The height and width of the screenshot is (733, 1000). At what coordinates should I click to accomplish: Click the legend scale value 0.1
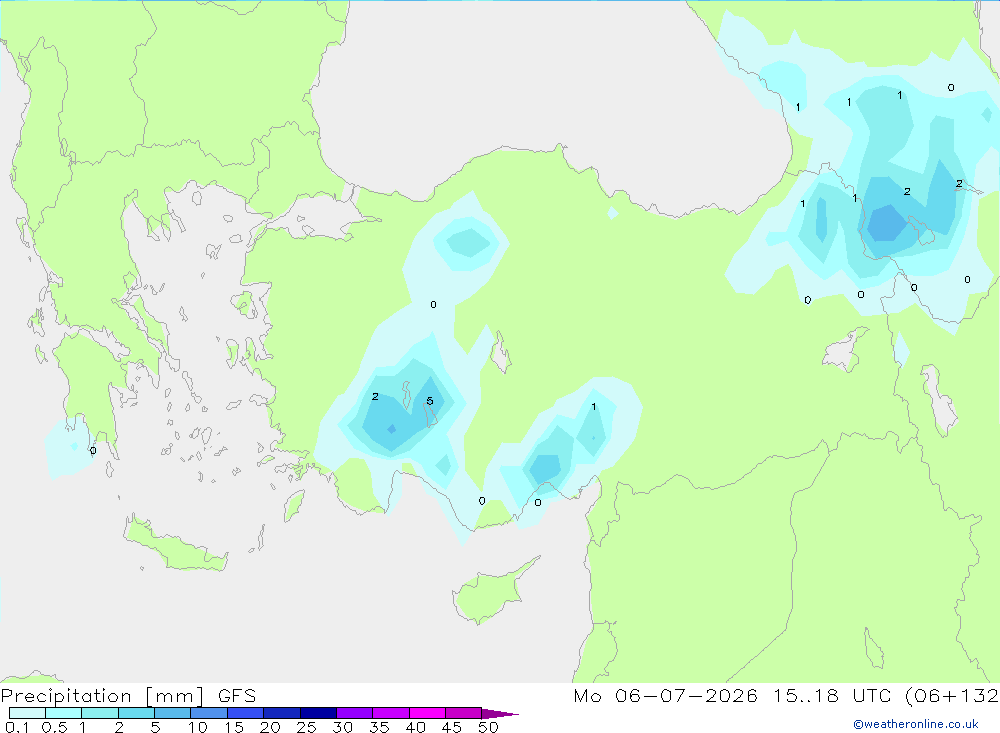17,727
